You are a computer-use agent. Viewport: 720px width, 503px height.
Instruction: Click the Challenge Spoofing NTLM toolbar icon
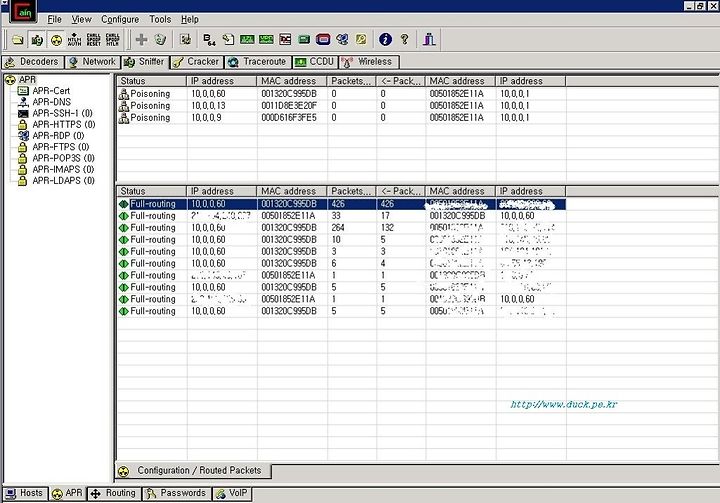112,40
